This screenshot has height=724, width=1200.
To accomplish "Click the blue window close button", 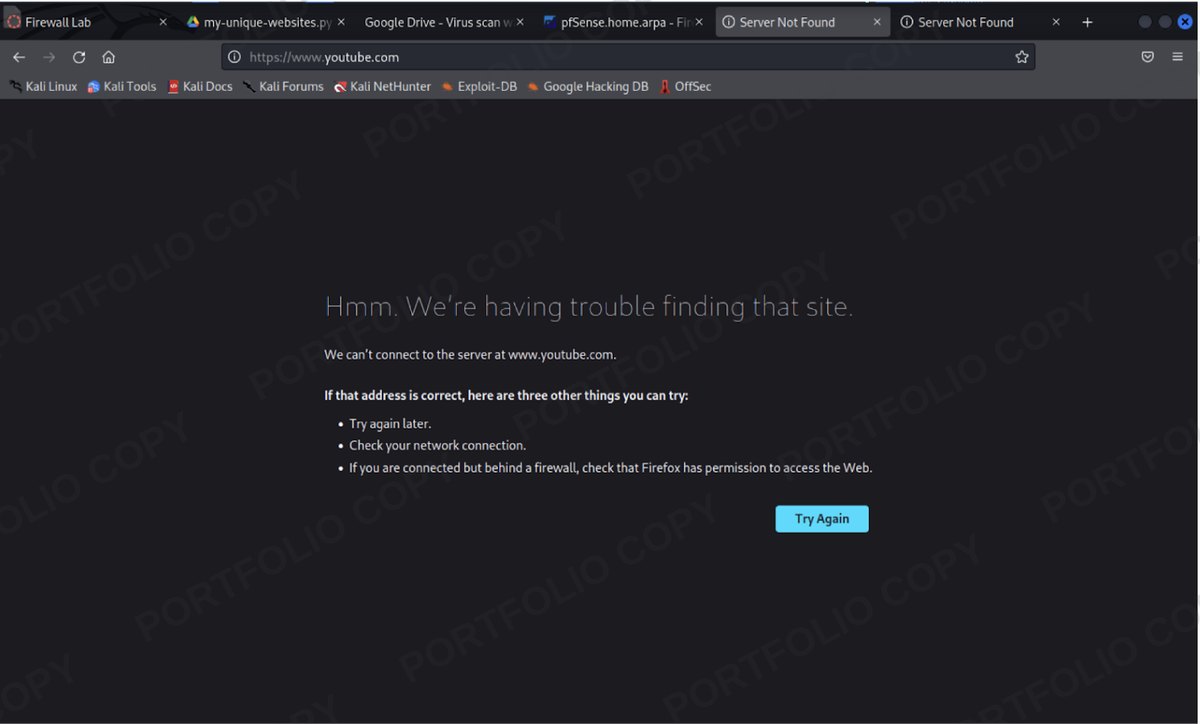I will [x=1185, y=22].
